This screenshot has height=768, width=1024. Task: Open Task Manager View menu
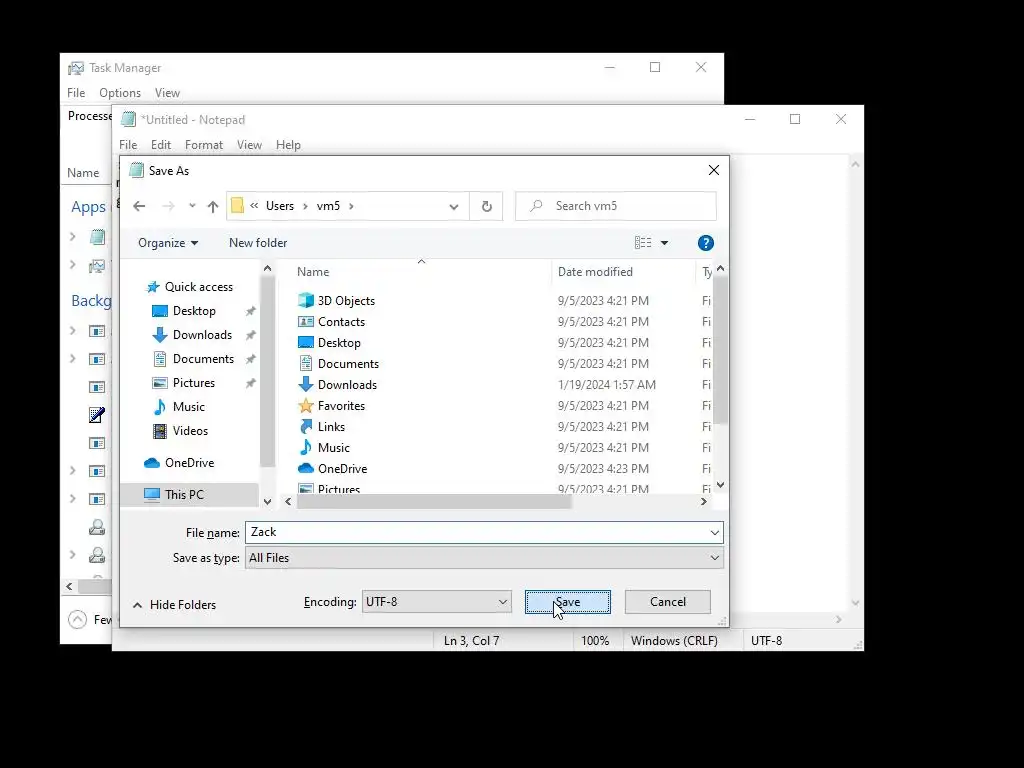click(167, 93)
